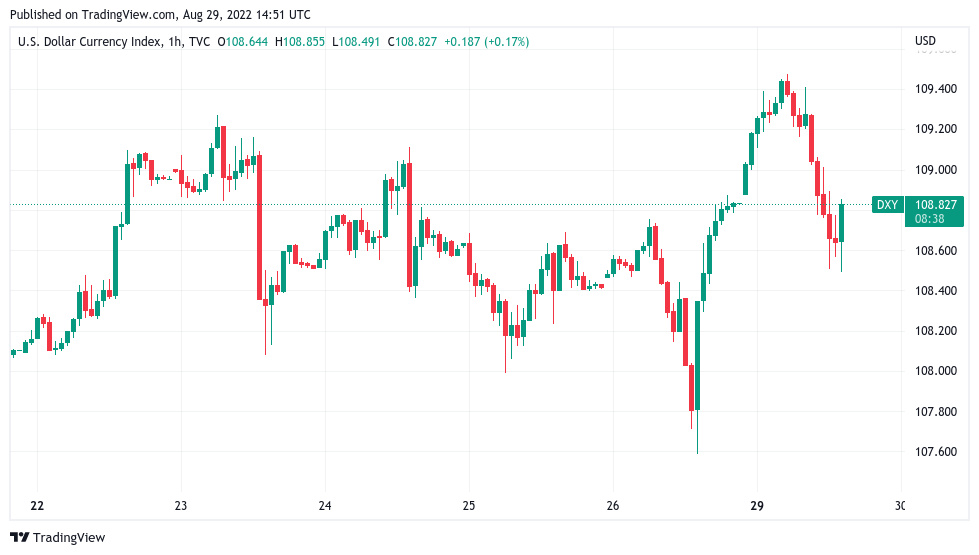The image size is (979, 555).
Task: Click the DXY price label tag
Action: pyautogui.click(x=887, y=205)
